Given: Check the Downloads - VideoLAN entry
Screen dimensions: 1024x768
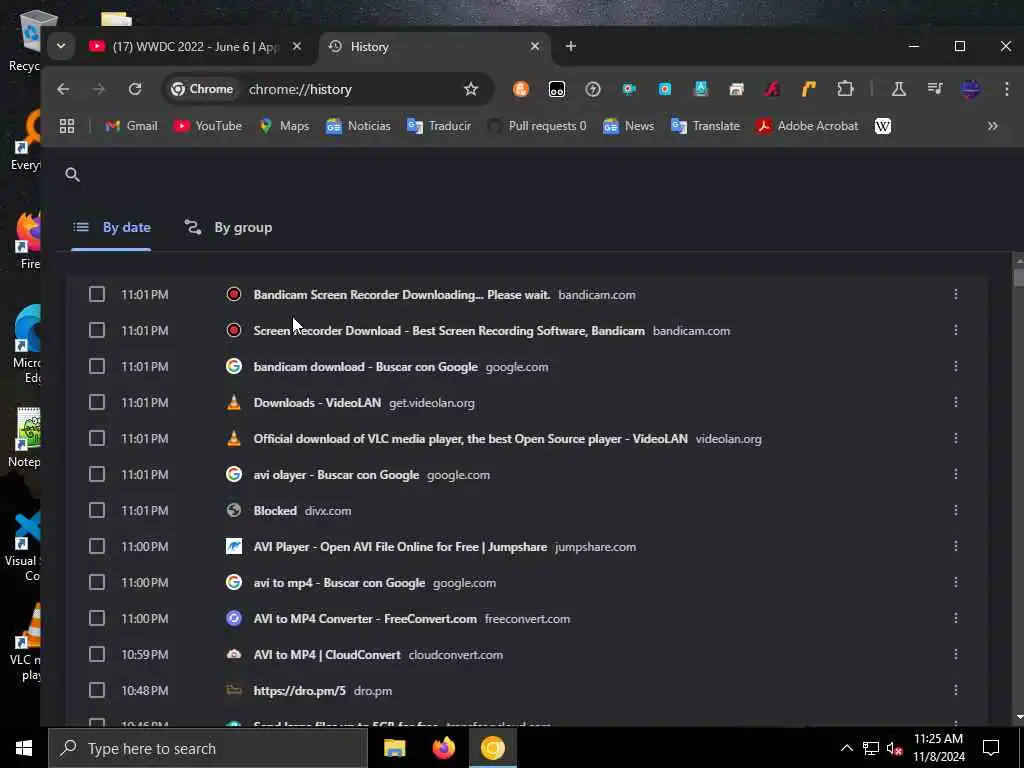Looking at the screenshot, I should pyautogui.click(x=97, y=402).
